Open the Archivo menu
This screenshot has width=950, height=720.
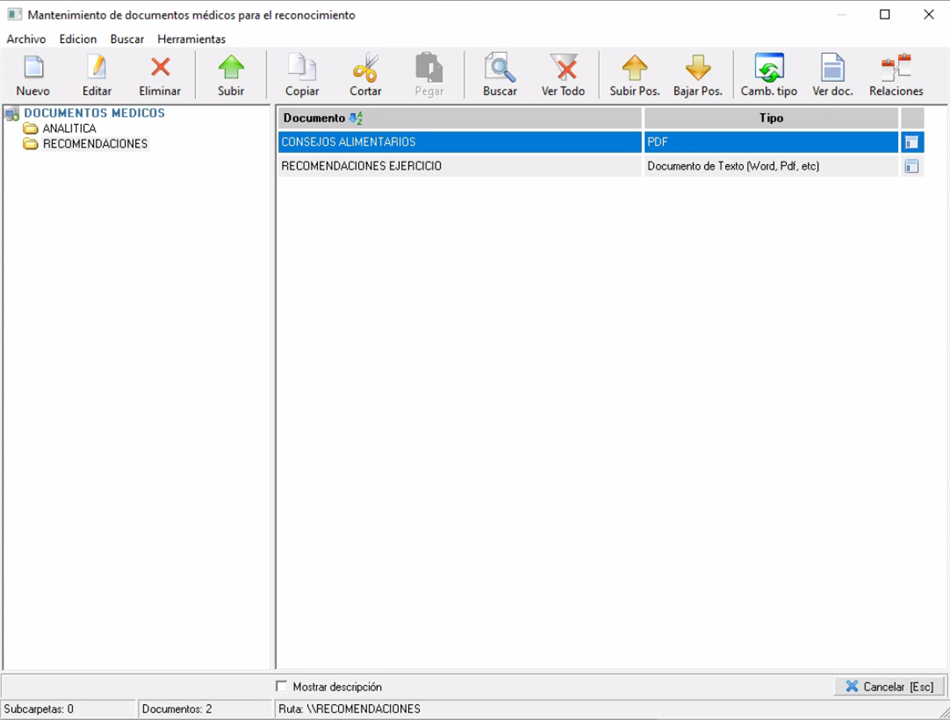[x=26, y=39]
